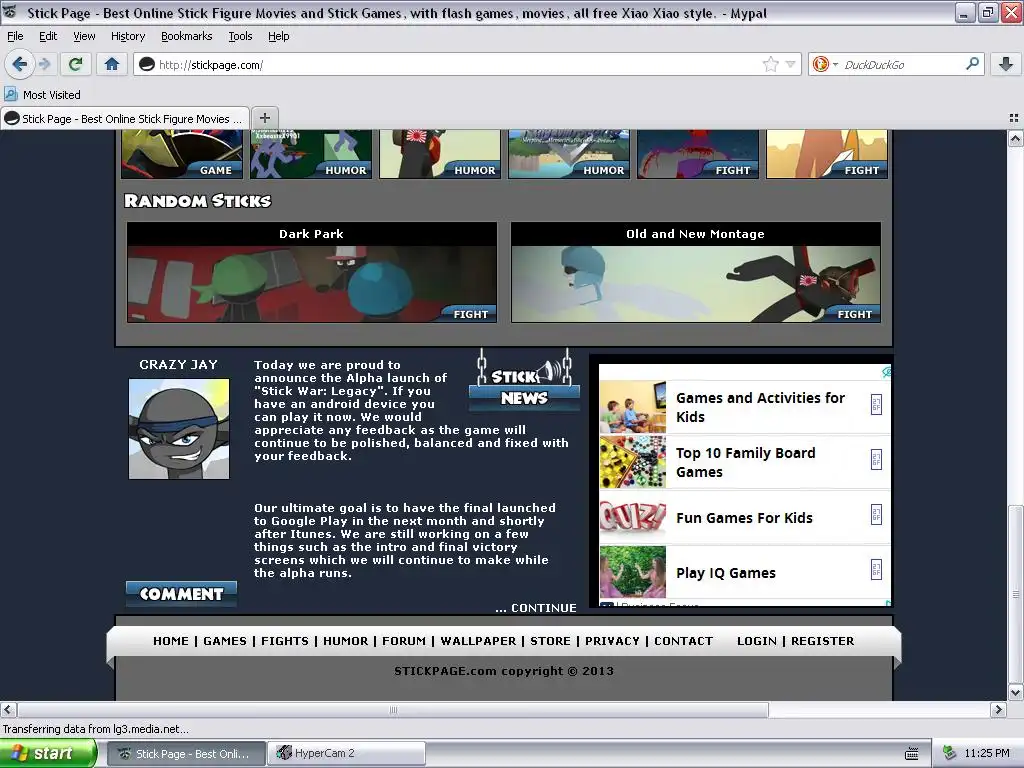Open the Bookmarks menu
The image size is (1024, 768).
click(x=186, y=36)
